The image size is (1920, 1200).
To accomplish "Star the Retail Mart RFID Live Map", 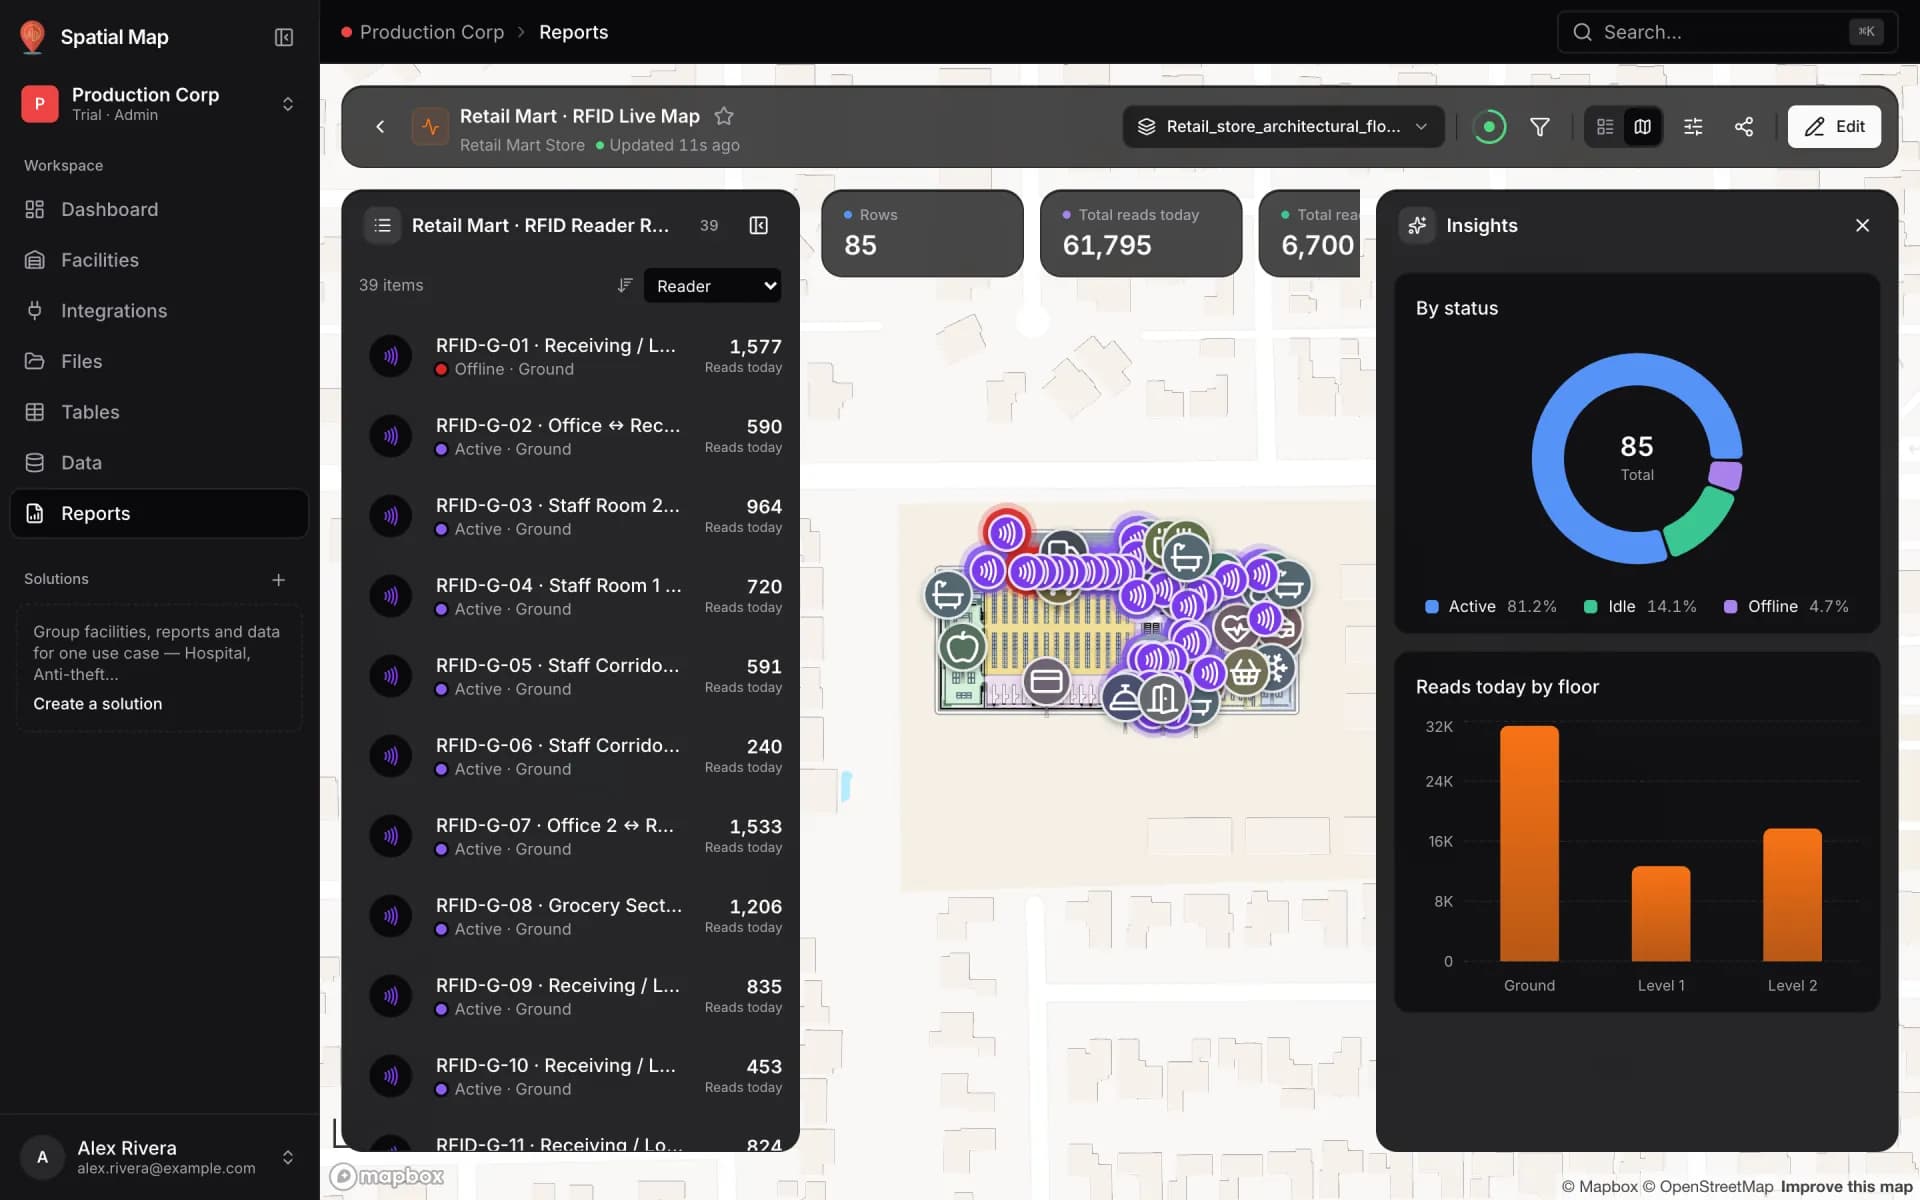I will point(724,116).
